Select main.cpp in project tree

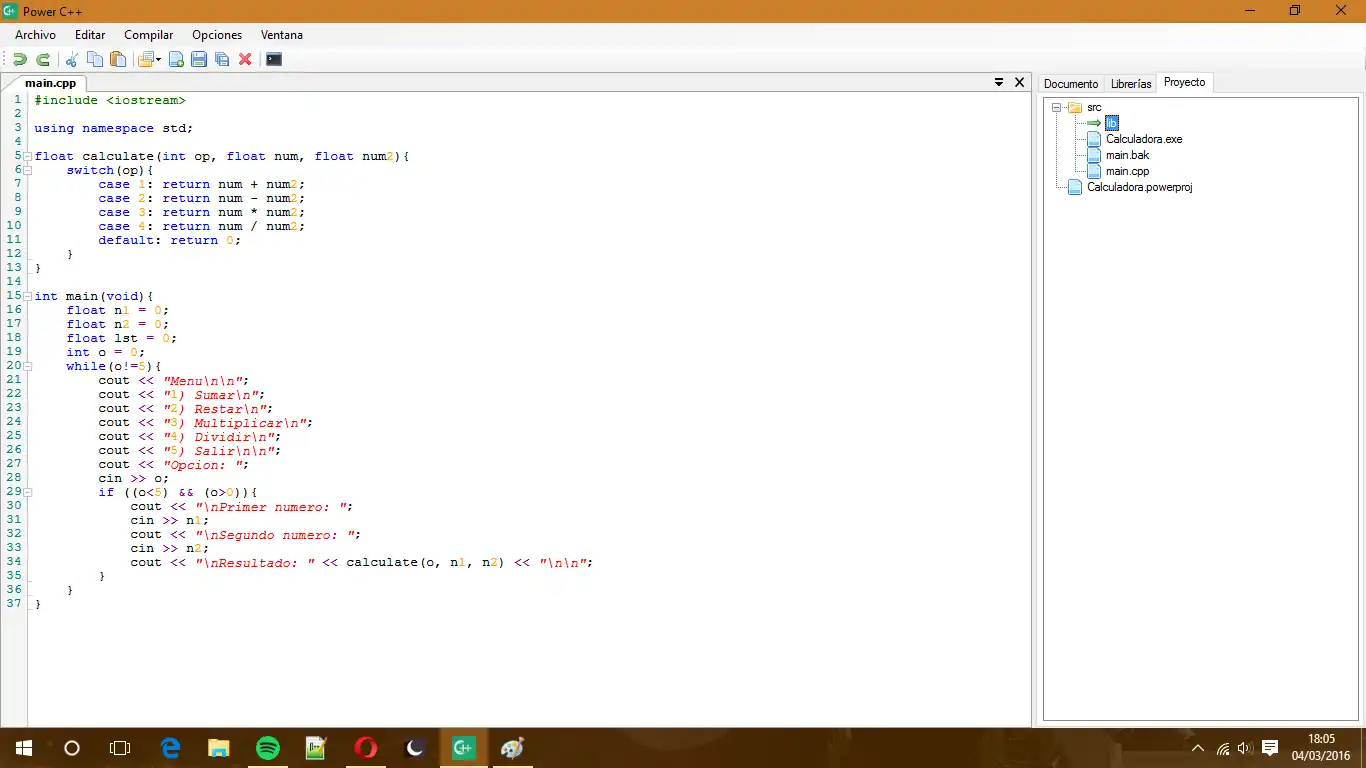click(x=1127, y=171)
